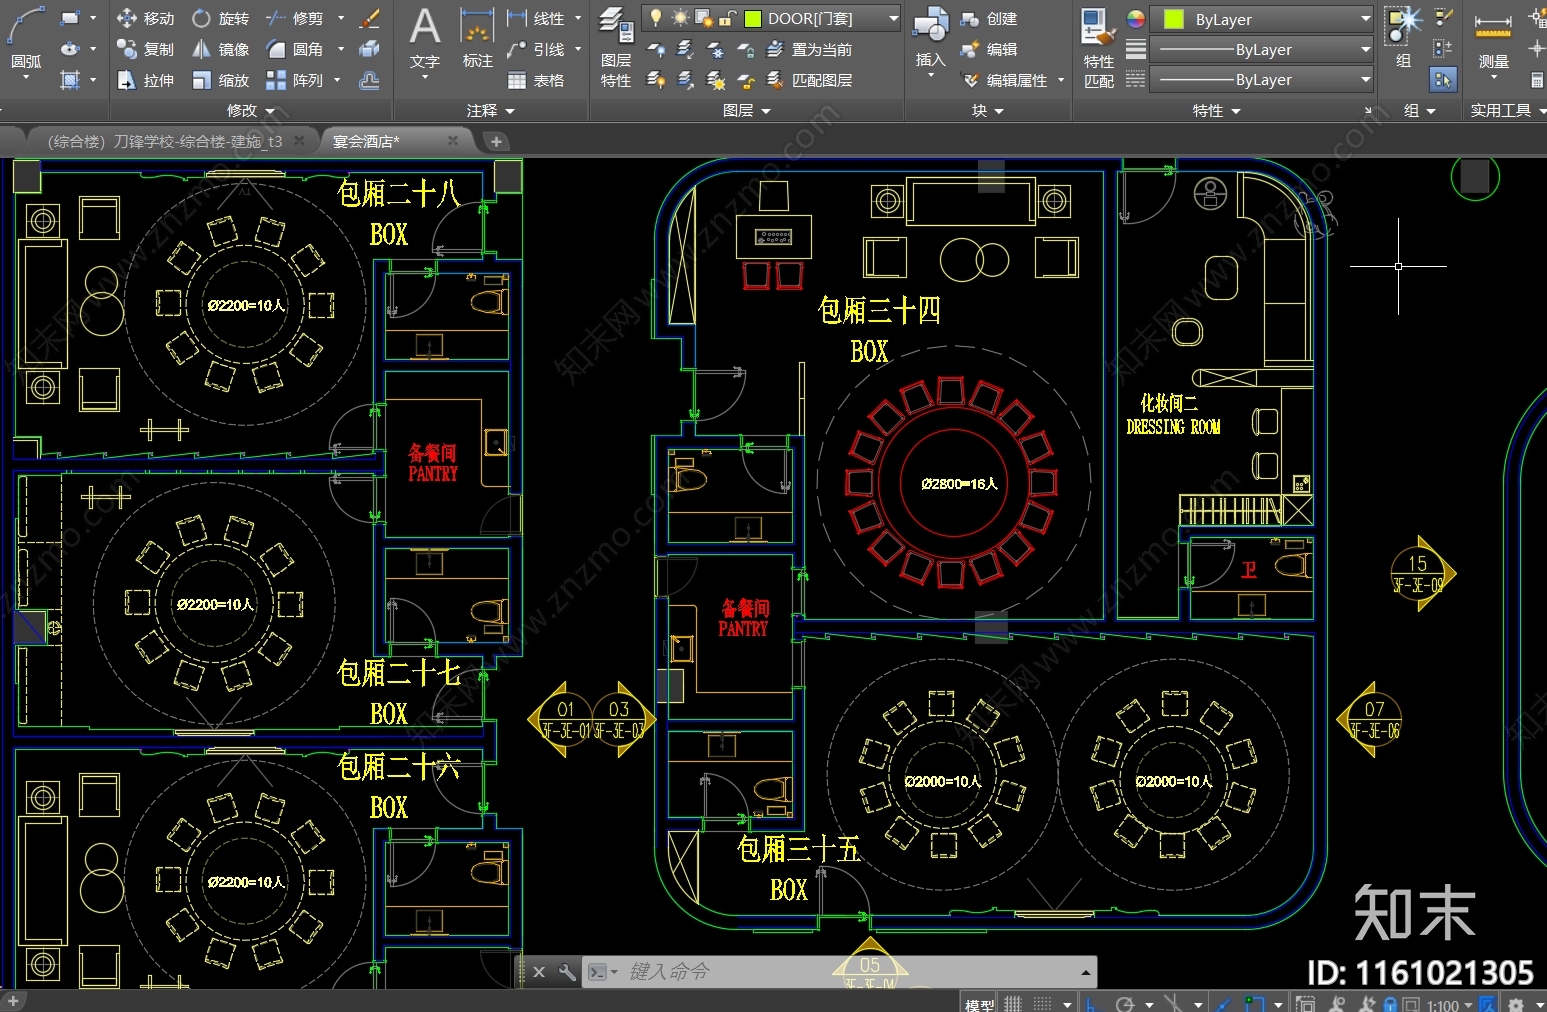Expand the Layers (图层) panel
The height and width of the screenshot is (1012, 1547).
(746, 111)
